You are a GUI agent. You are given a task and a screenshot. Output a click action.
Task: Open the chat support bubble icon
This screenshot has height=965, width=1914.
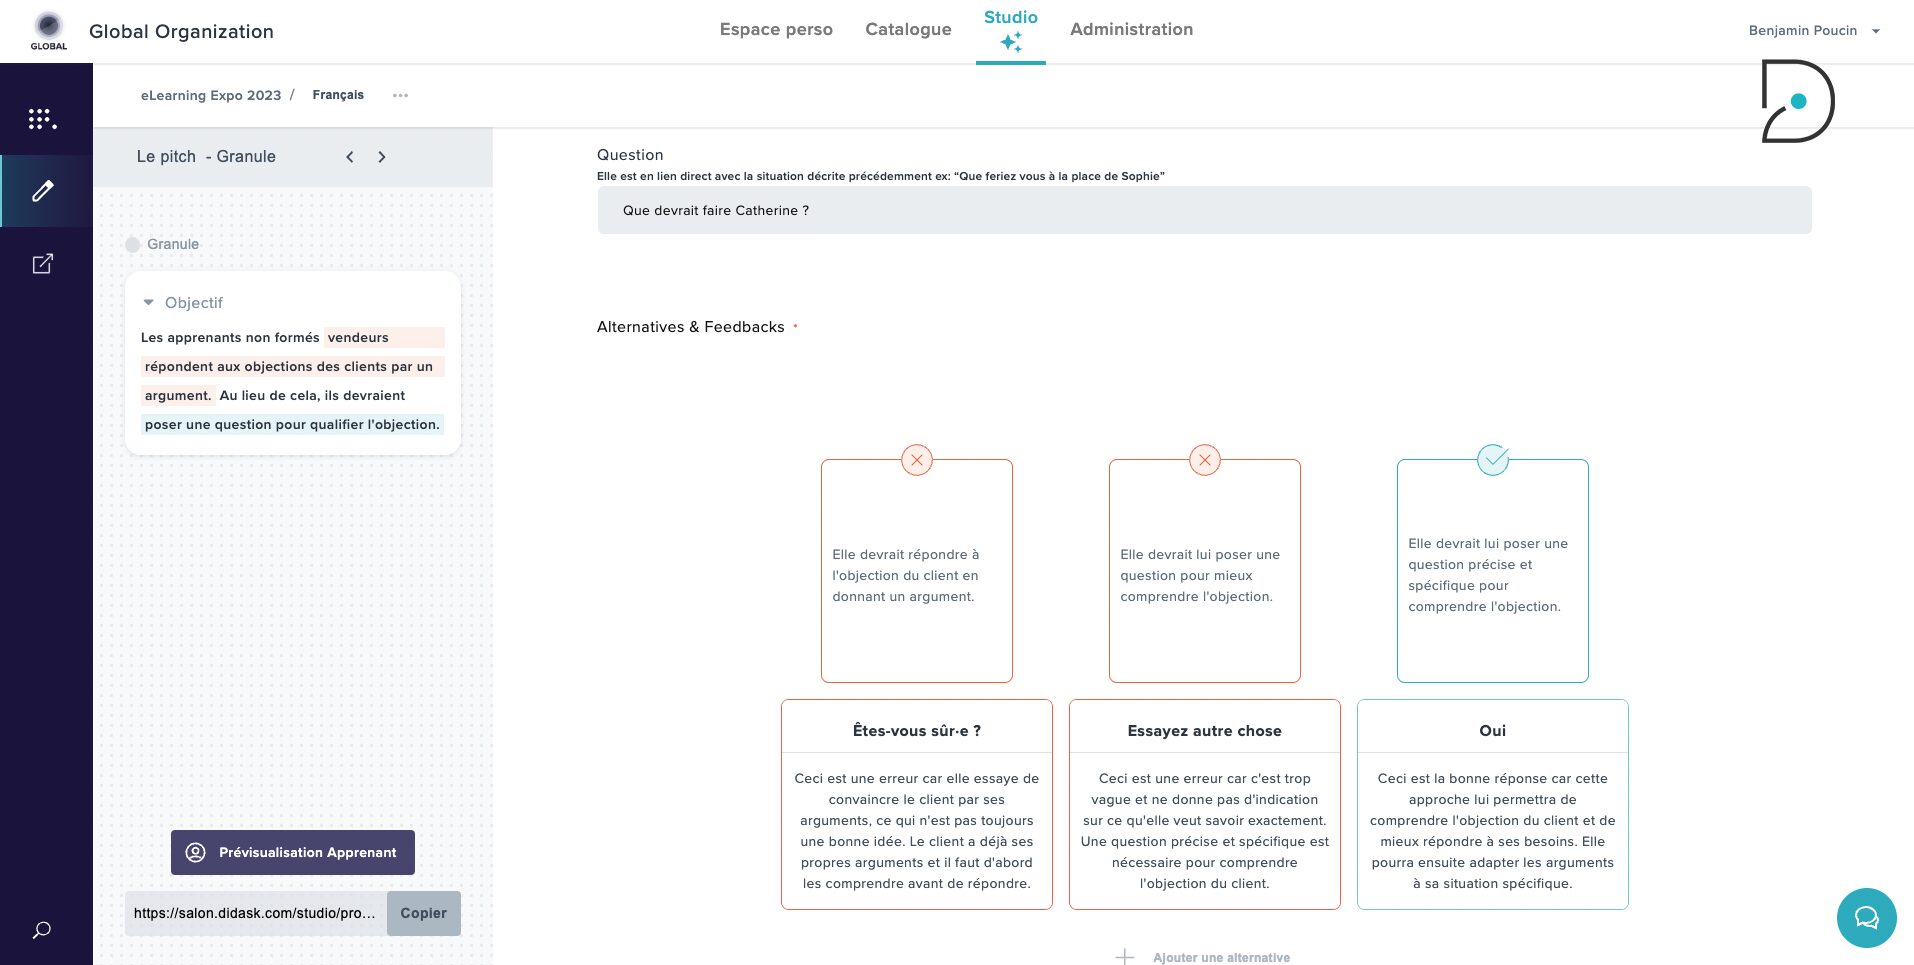[1866, 918]
